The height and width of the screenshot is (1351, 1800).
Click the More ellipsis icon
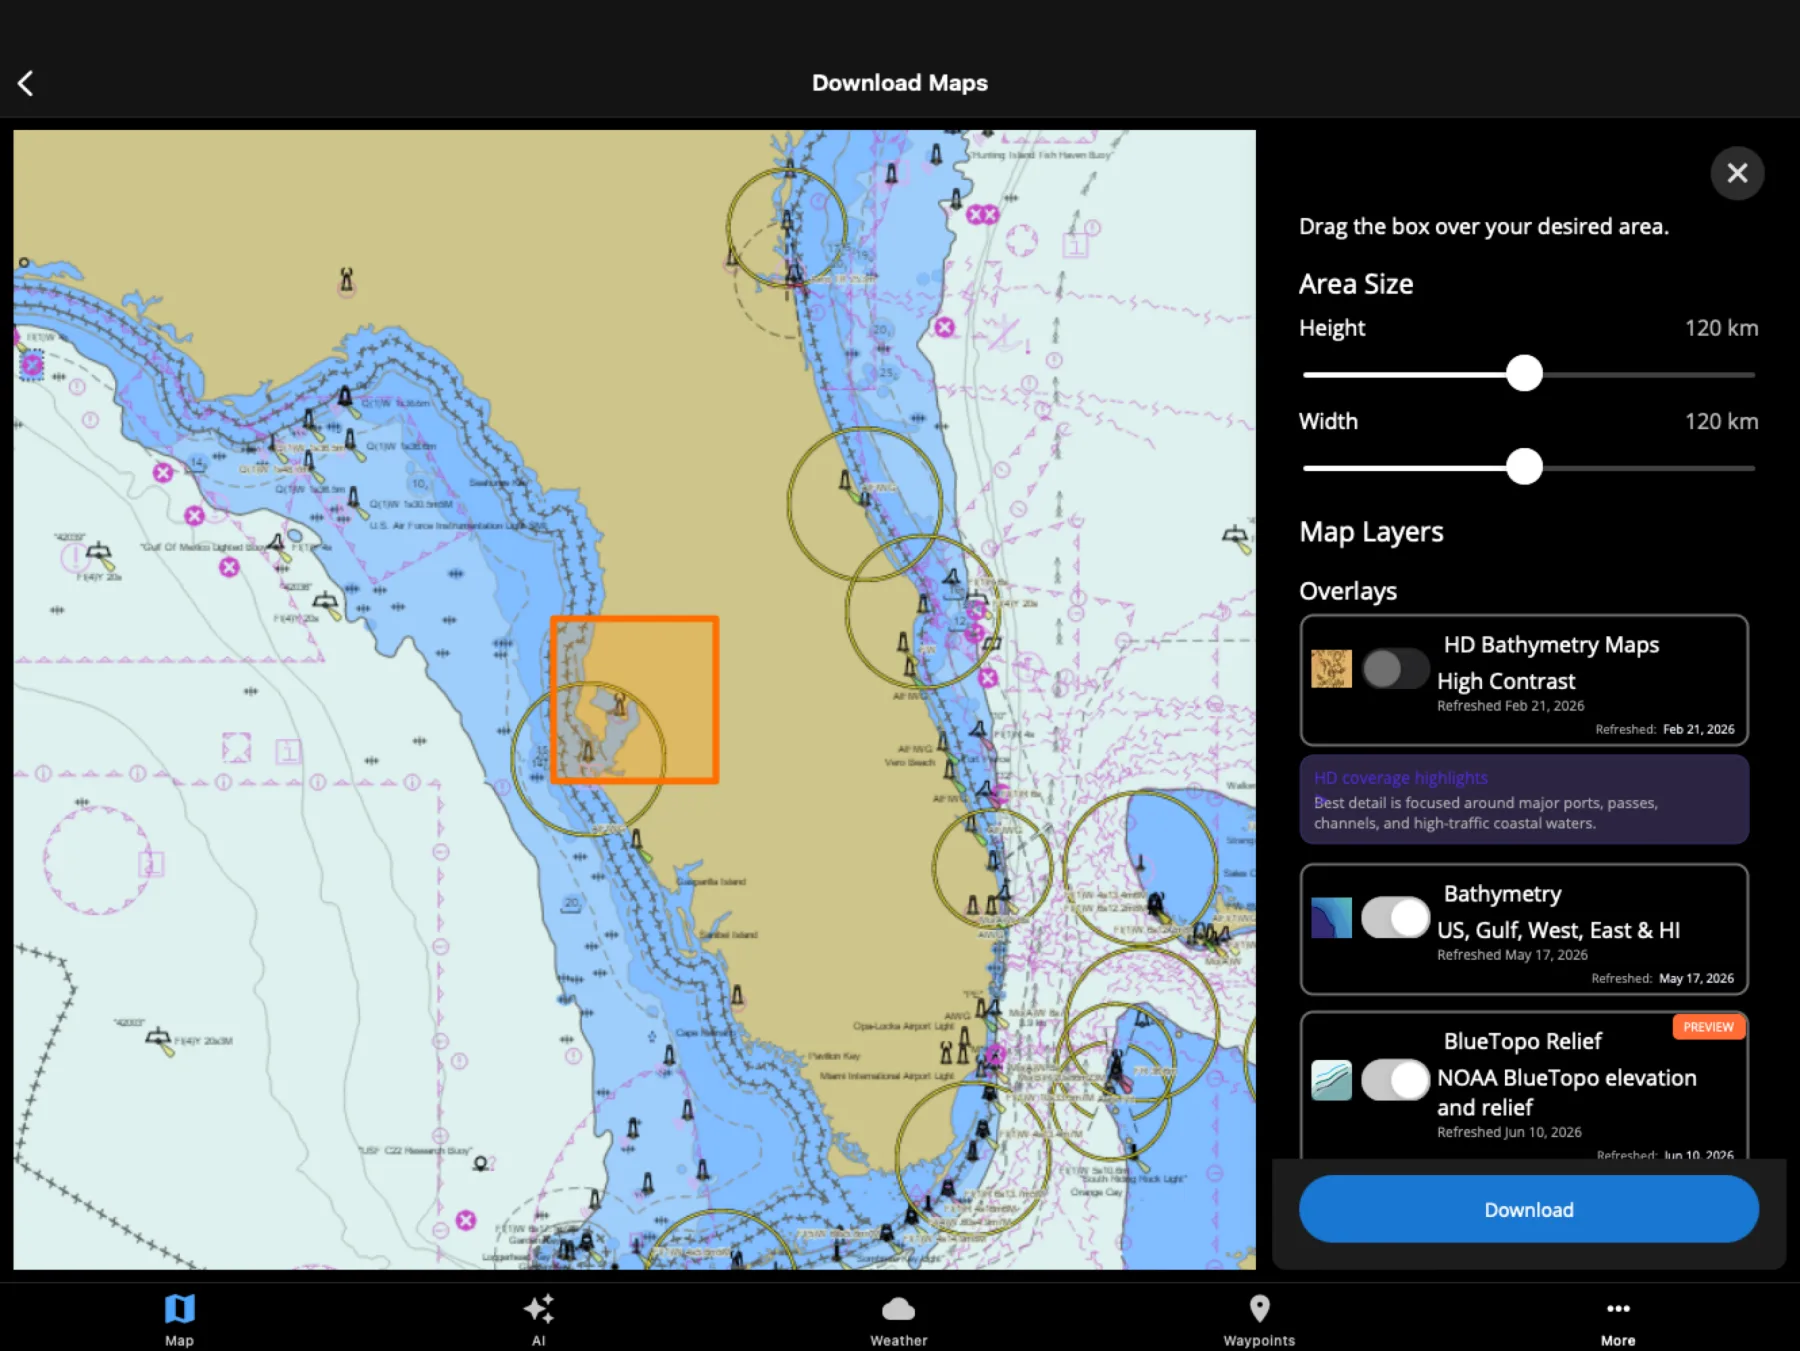point(1618,1308)
